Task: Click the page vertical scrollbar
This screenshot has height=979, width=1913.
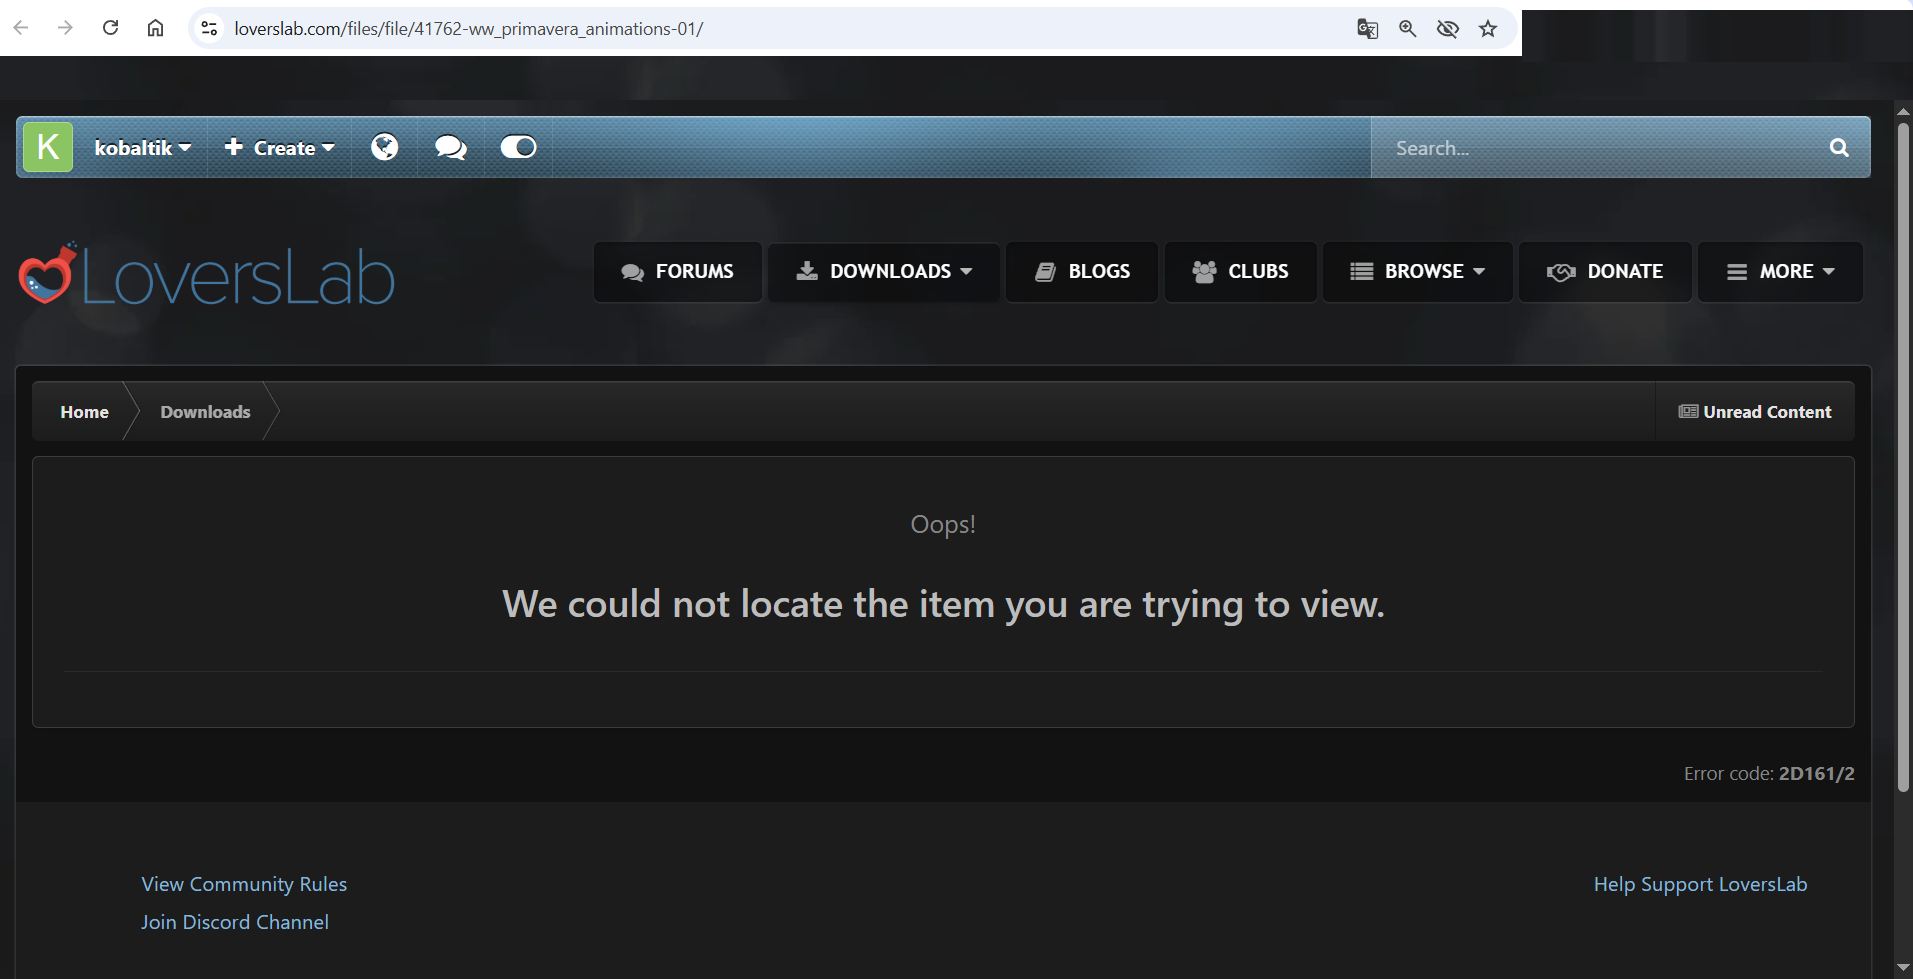Action: tap(1903, 457)
